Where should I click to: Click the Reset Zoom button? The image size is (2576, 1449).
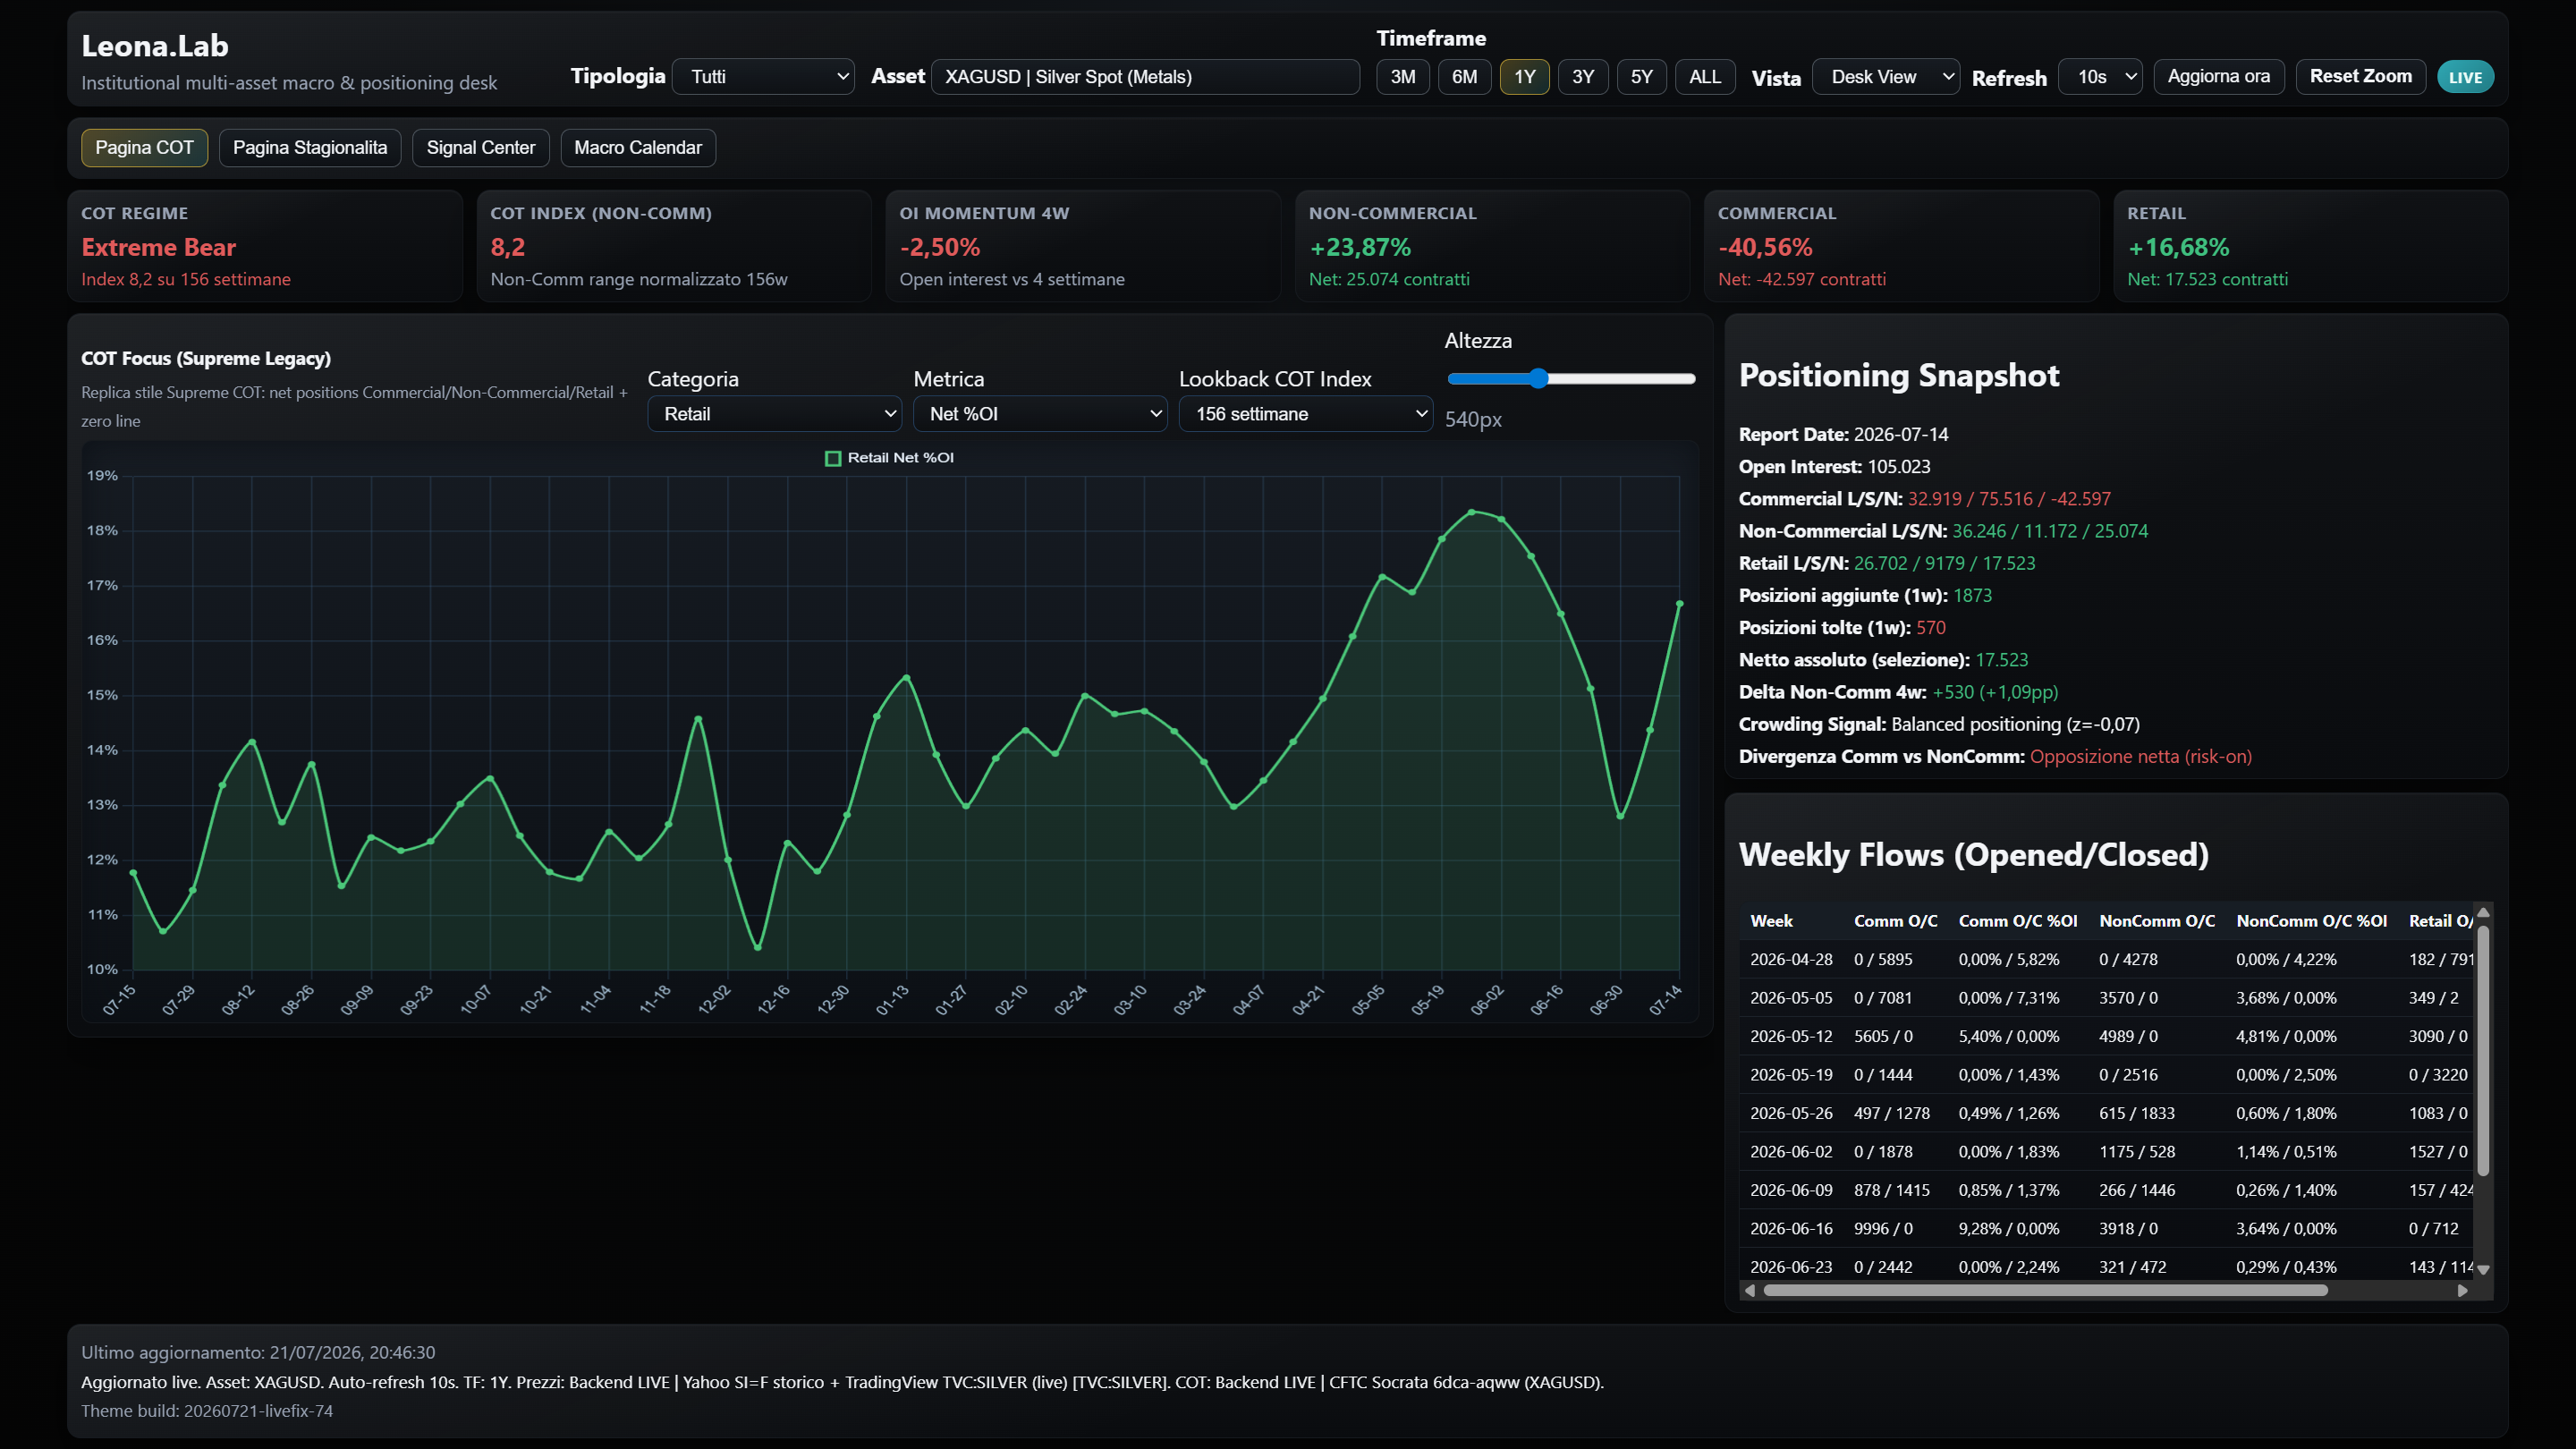pos(2360,77)
